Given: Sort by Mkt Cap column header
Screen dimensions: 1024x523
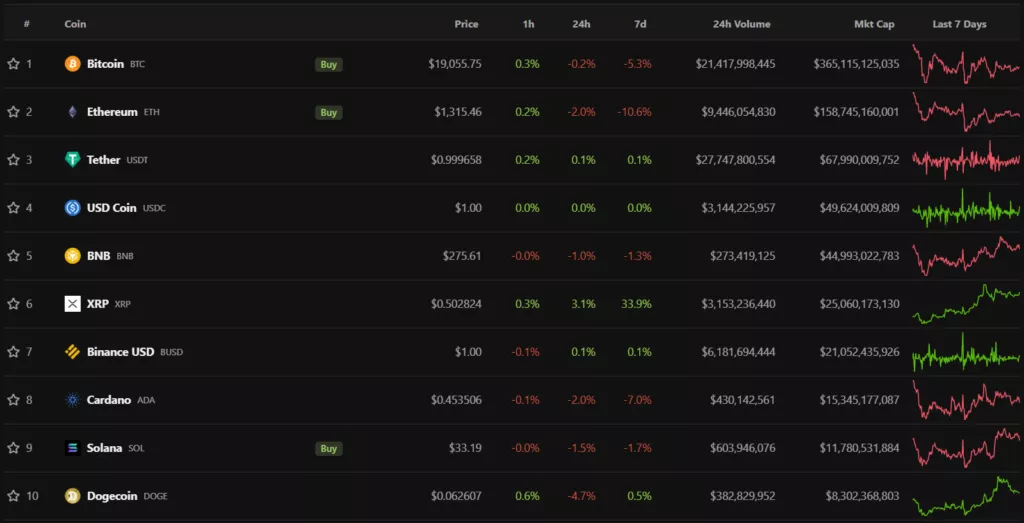Looking at the screenshot, I should 874,24.
